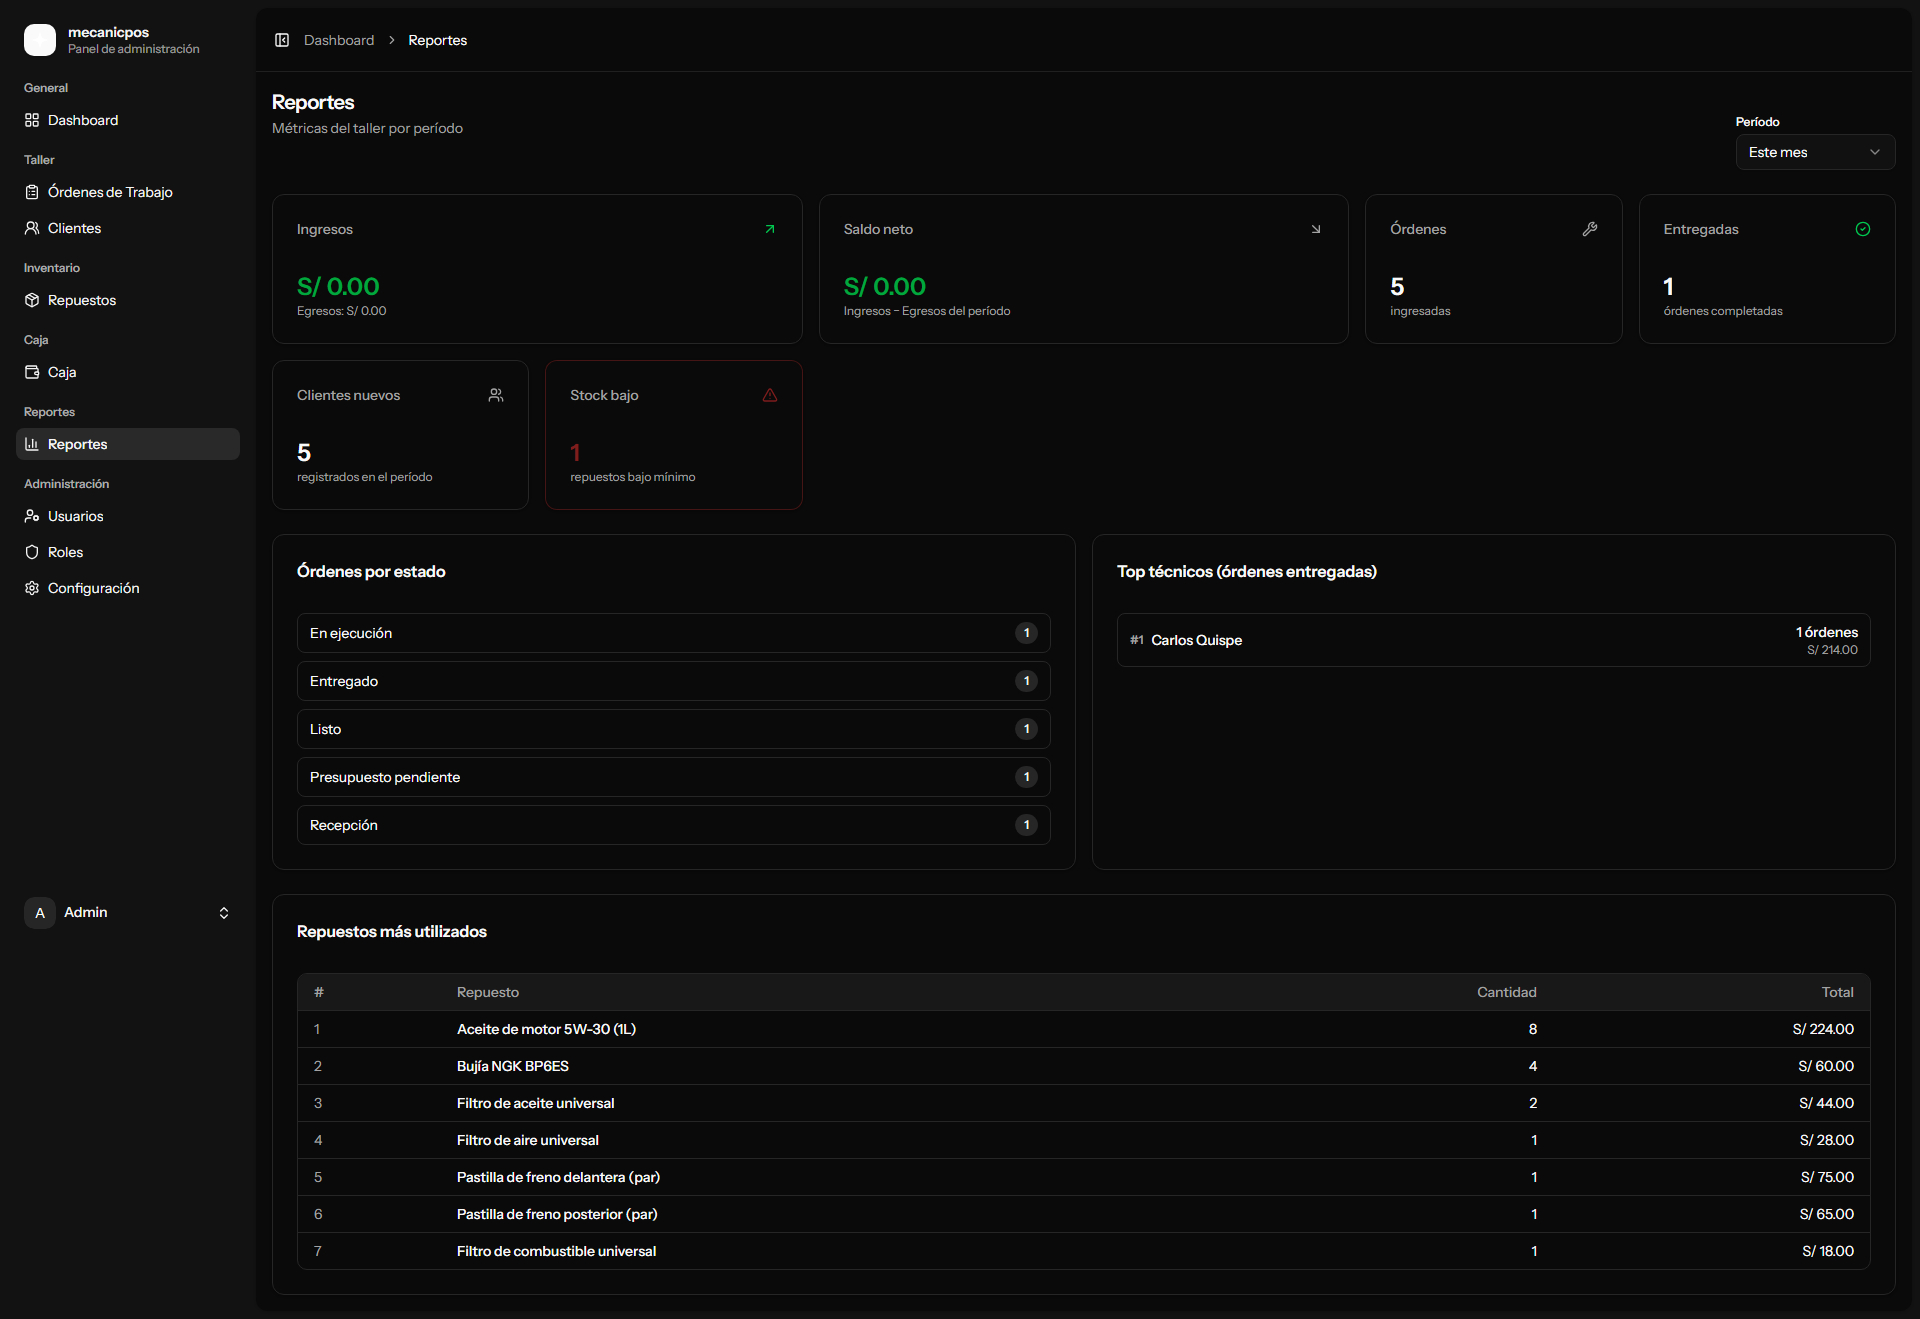Click the Carlos Quispe technician row
The width and height of the screenshot is (1920, 1319).
[x=1493, y=640]
